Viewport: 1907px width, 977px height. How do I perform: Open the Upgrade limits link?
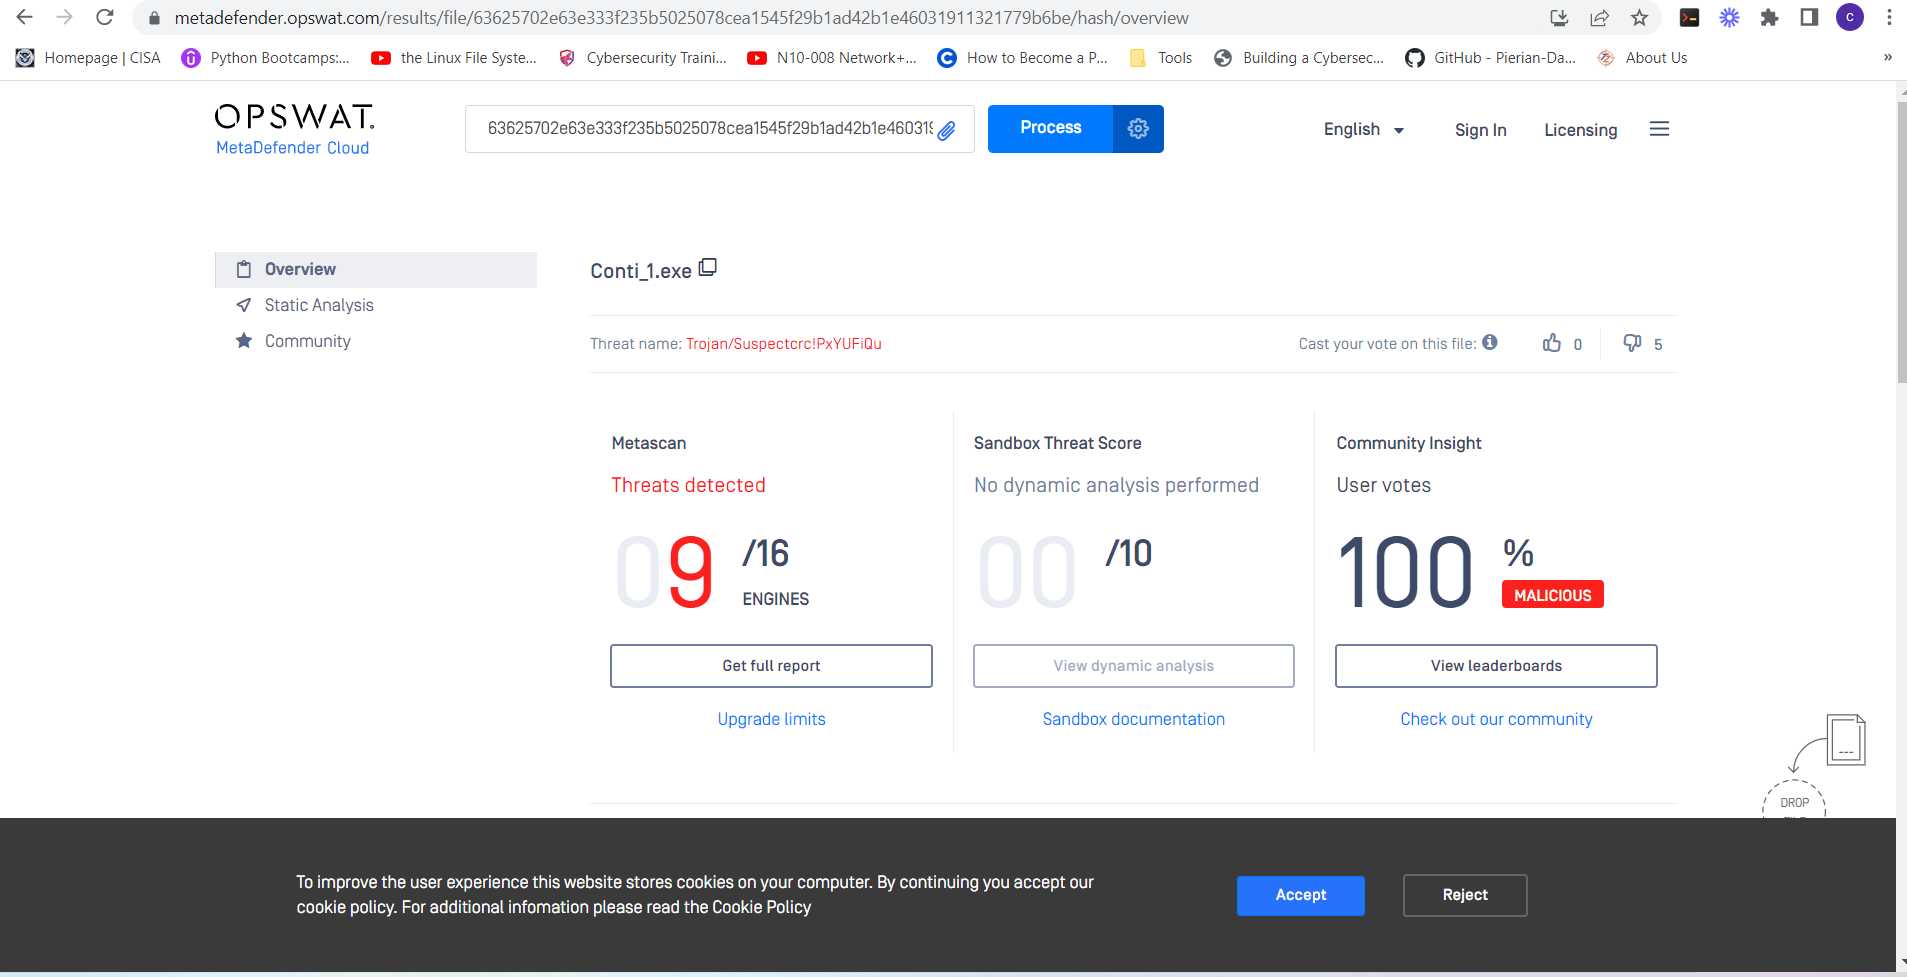click(x=771, y=719)
